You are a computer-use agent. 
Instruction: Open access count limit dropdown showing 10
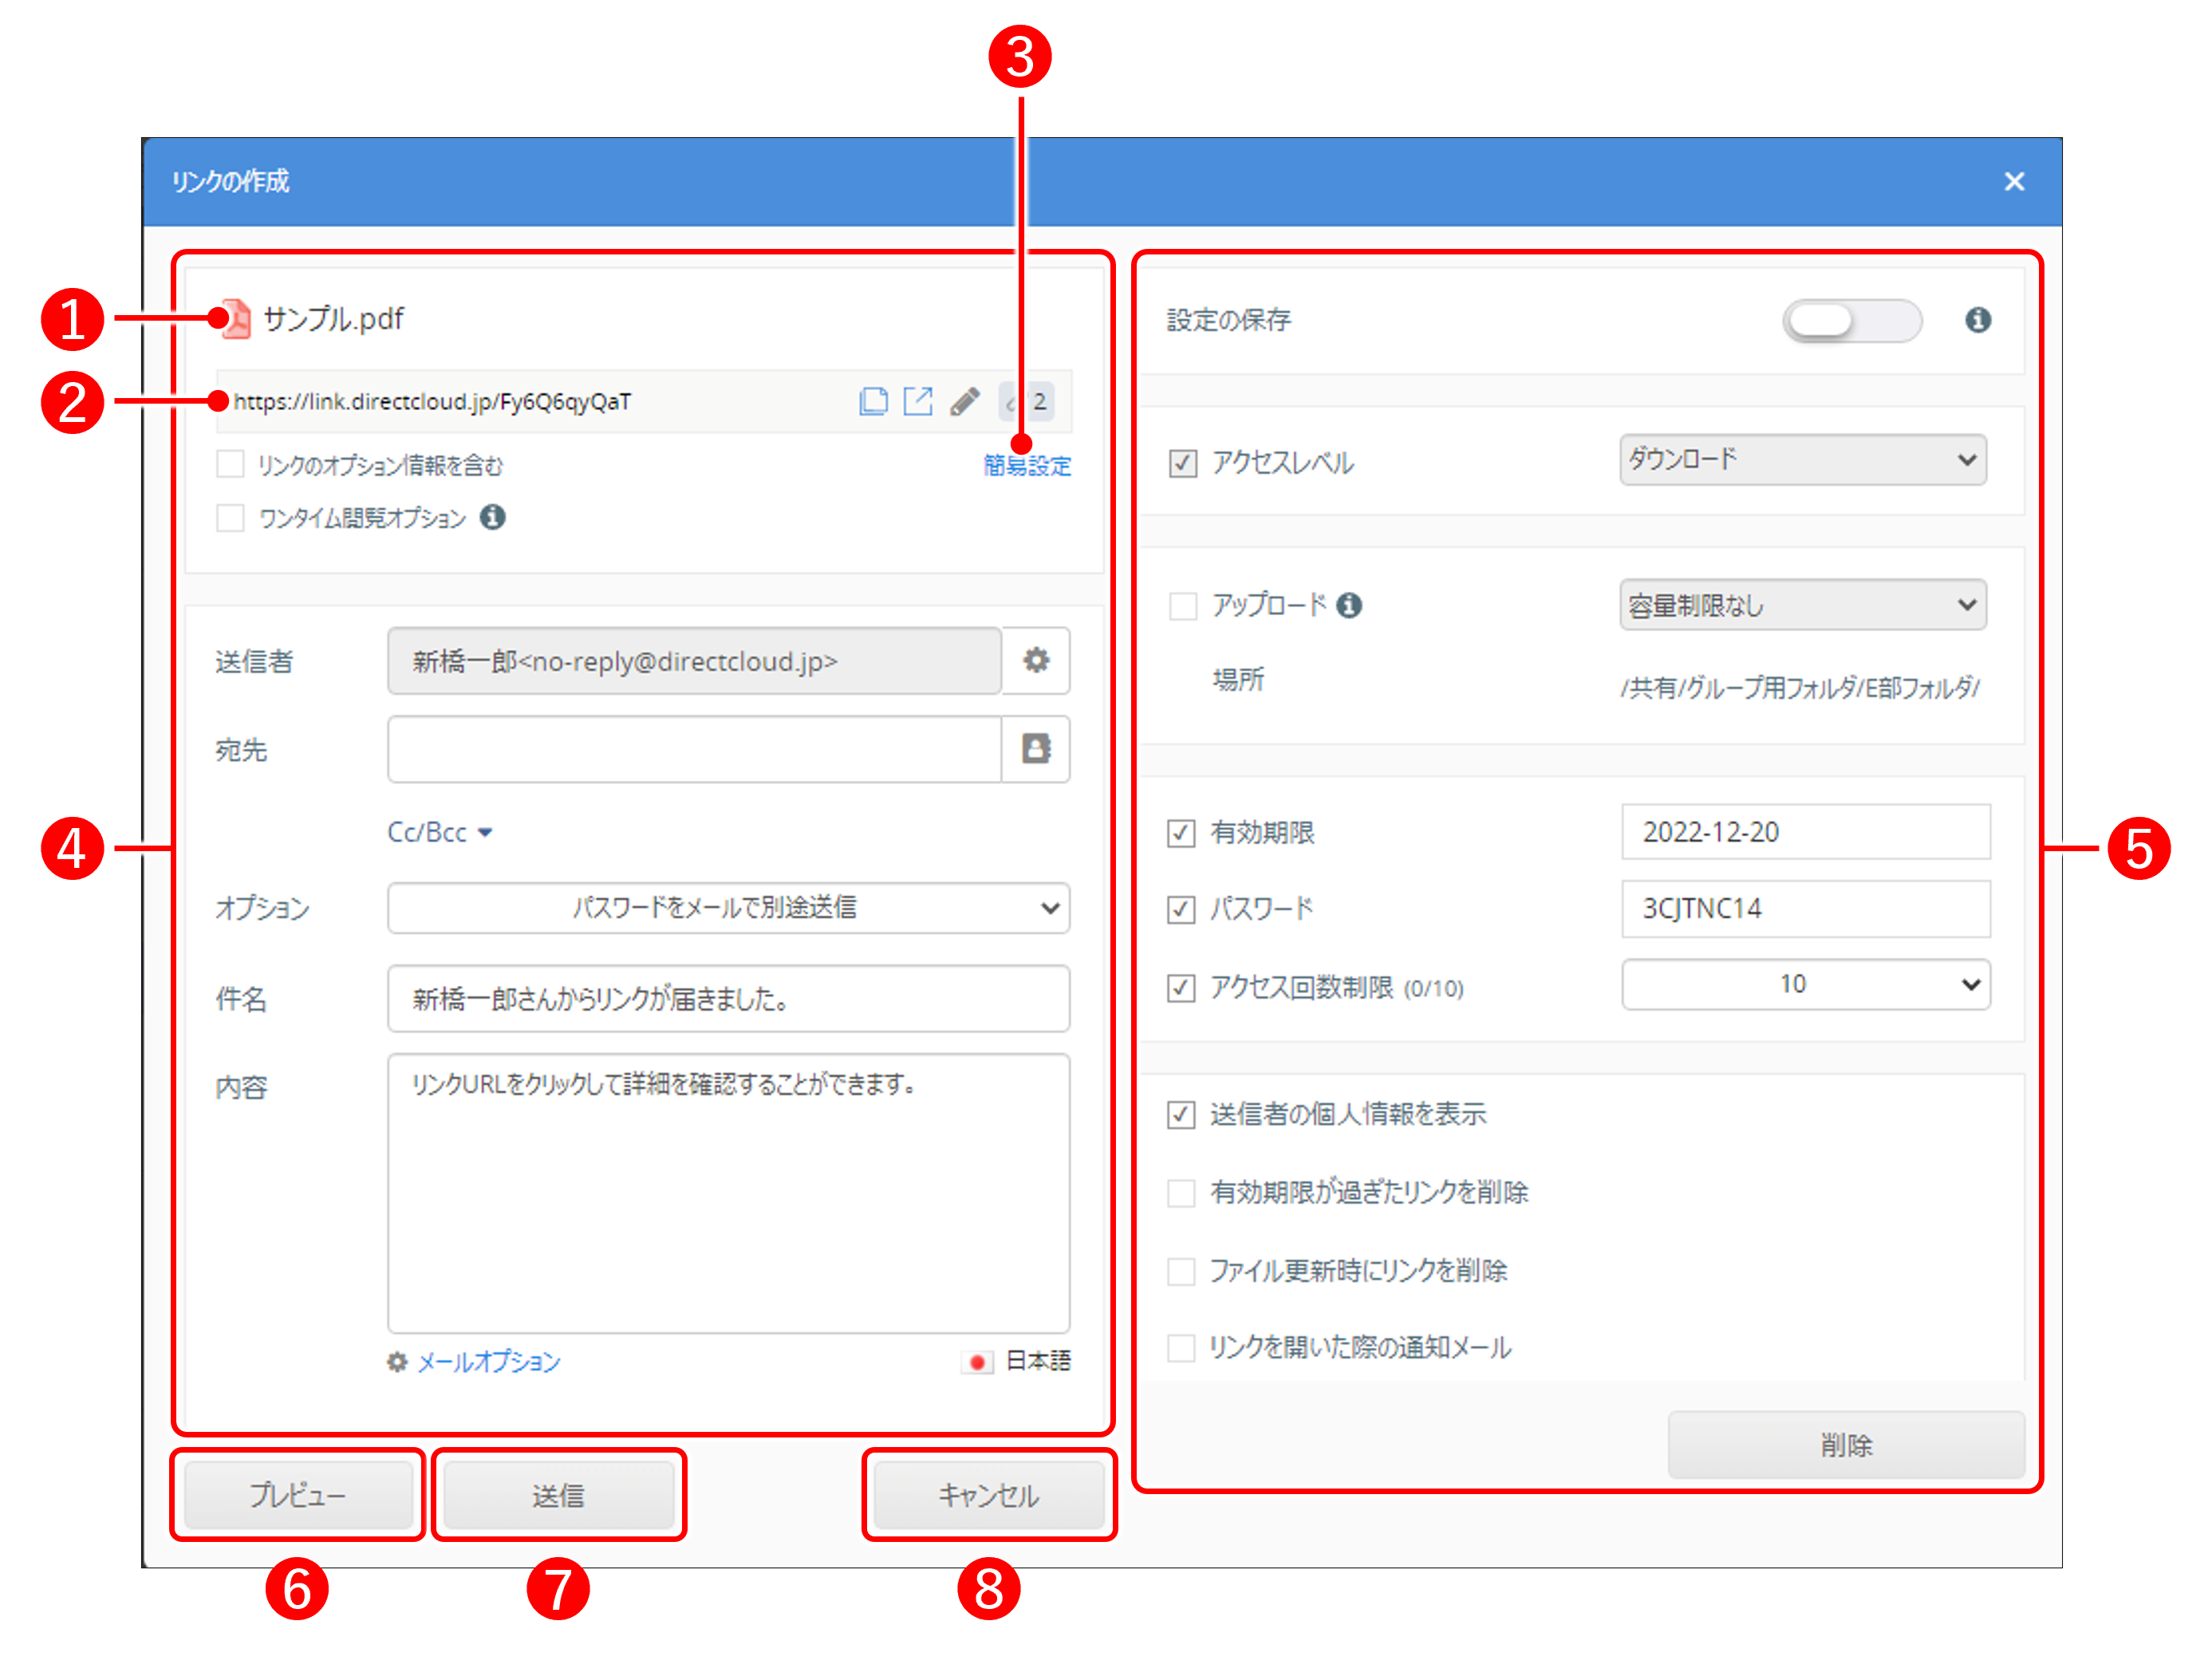pyautogui.click(x=1806, y=985)
